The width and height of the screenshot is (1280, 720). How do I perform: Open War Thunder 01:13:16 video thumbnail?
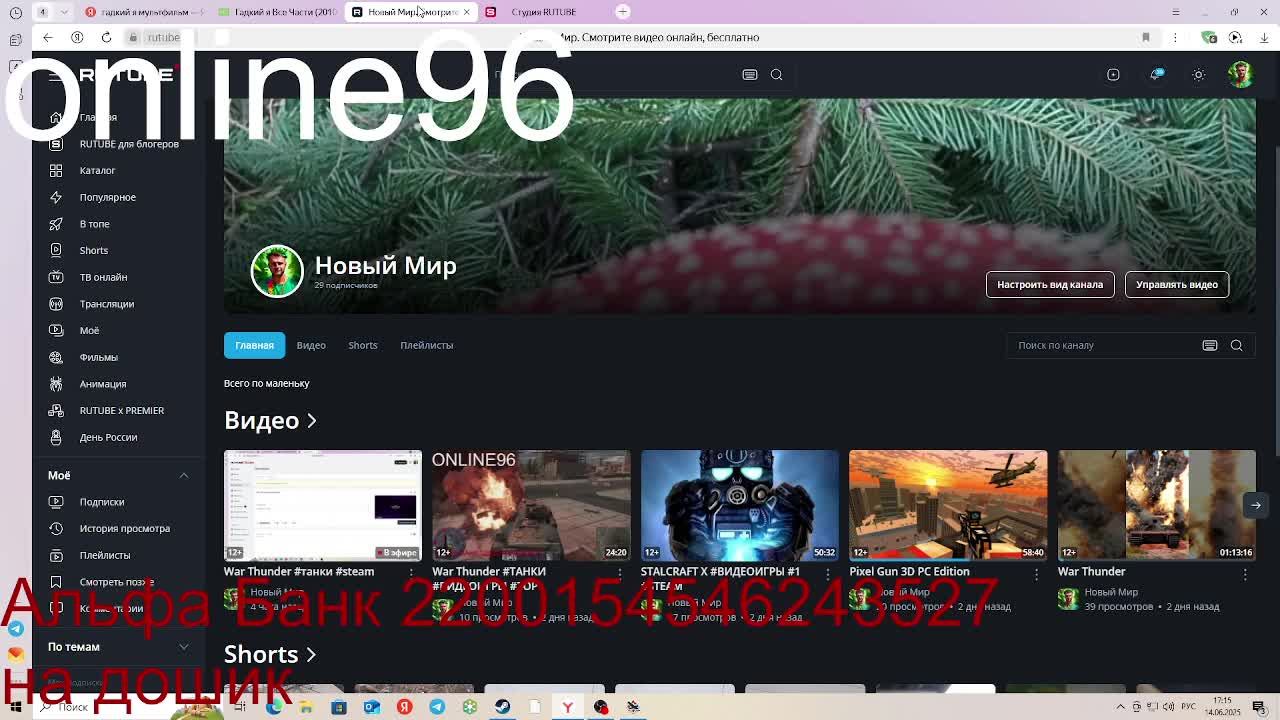point(1157,505)
